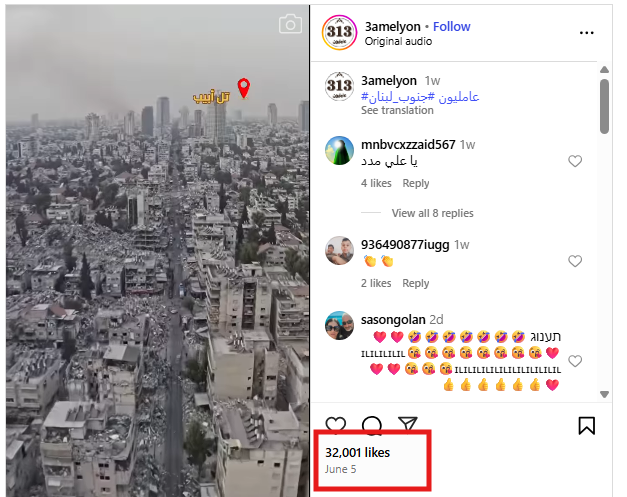Reply to mnbvcxzzaid567's comment

[415, 183]
